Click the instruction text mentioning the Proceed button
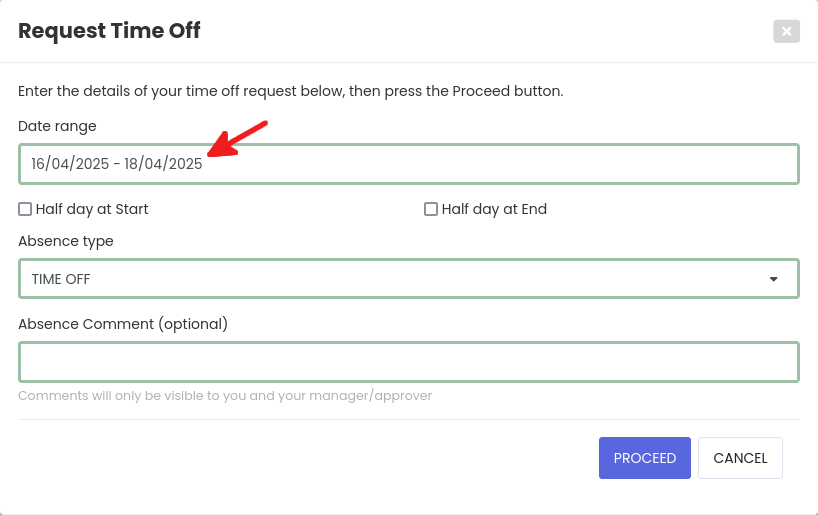The height and width of the screenshot is (515, 818). click(290, 91)
